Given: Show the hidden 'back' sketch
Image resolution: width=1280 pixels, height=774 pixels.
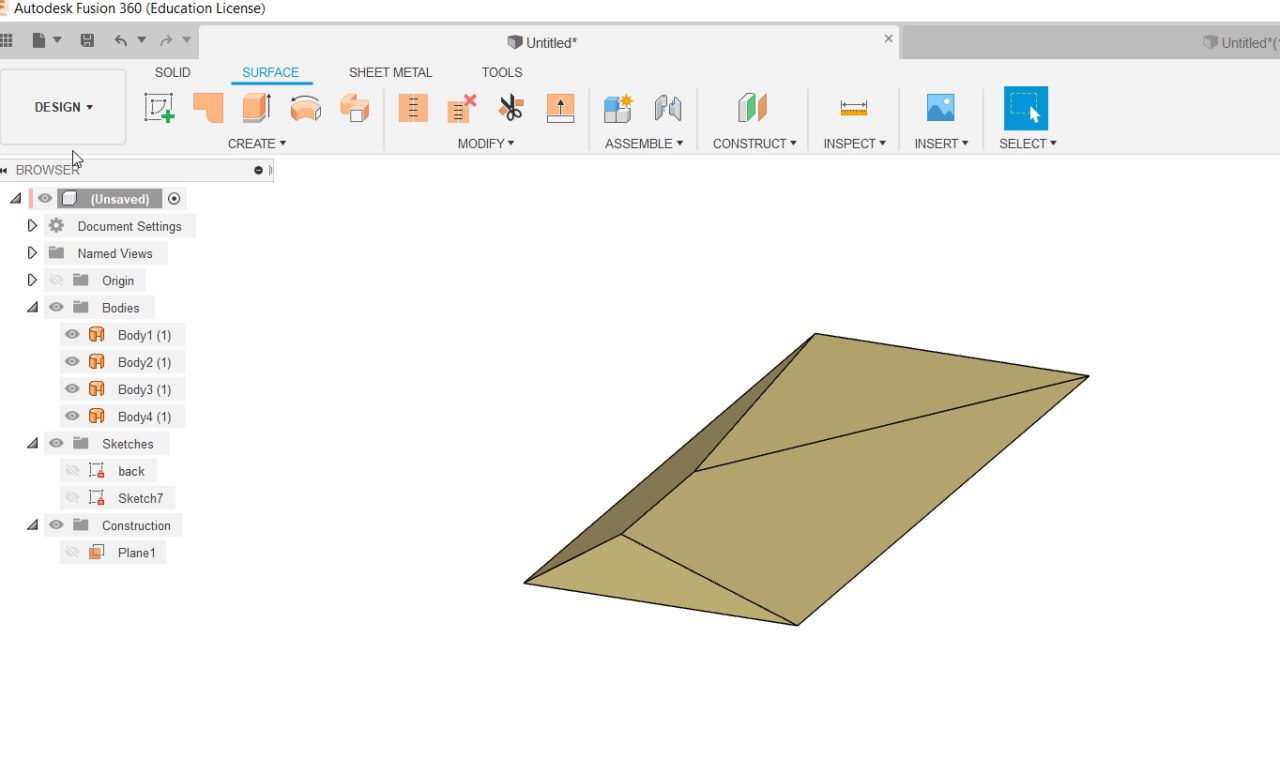Looking at the screenshot, I should point(72,471).
